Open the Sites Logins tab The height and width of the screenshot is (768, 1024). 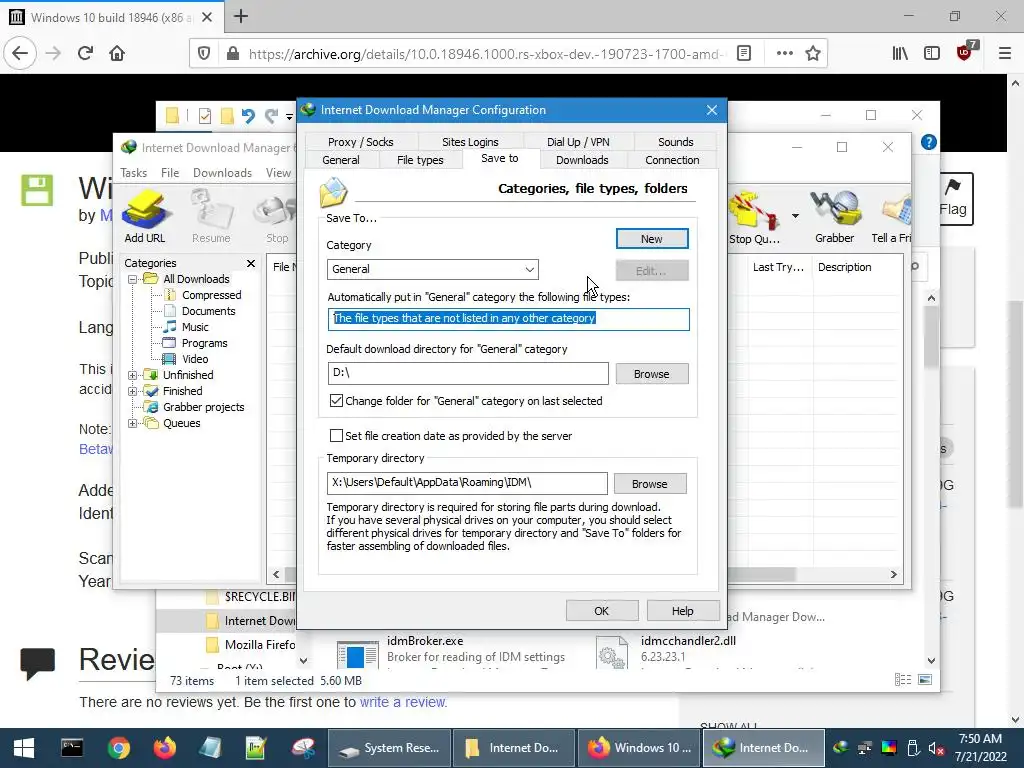pyautogui.click(x=470, y=142)
